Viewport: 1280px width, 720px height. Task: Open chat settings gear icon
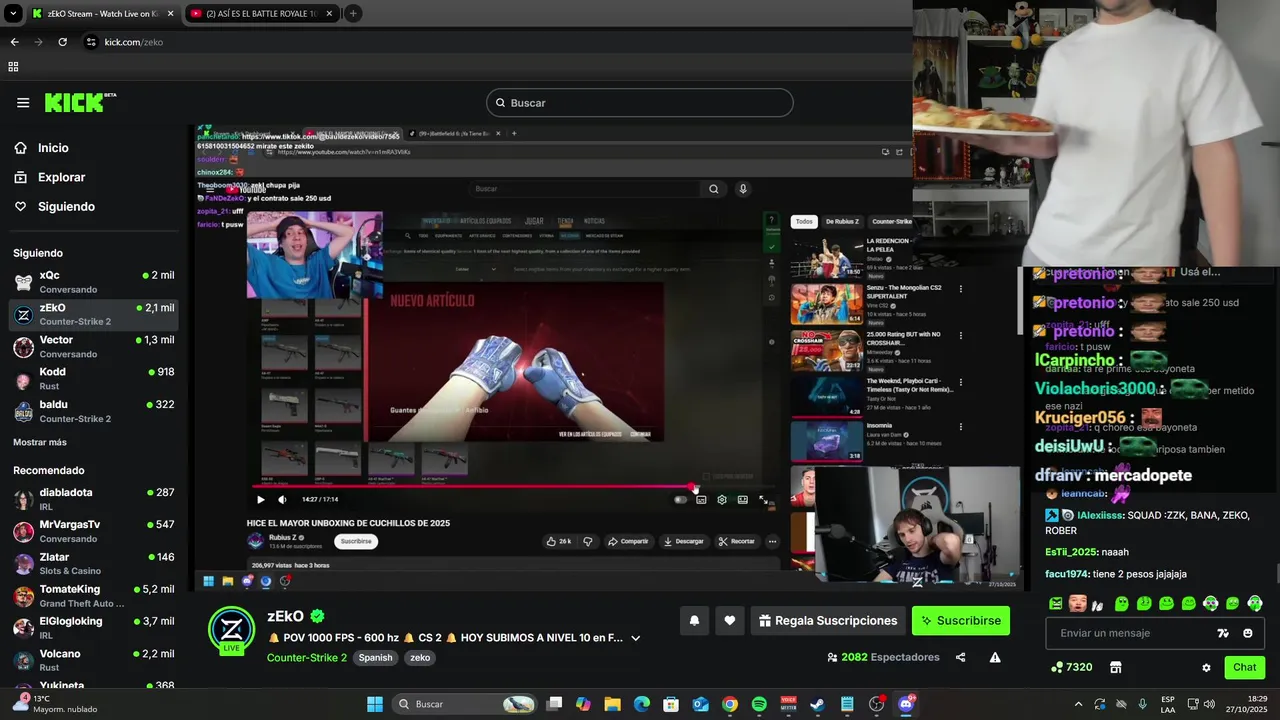click(x=1206, y=667)
